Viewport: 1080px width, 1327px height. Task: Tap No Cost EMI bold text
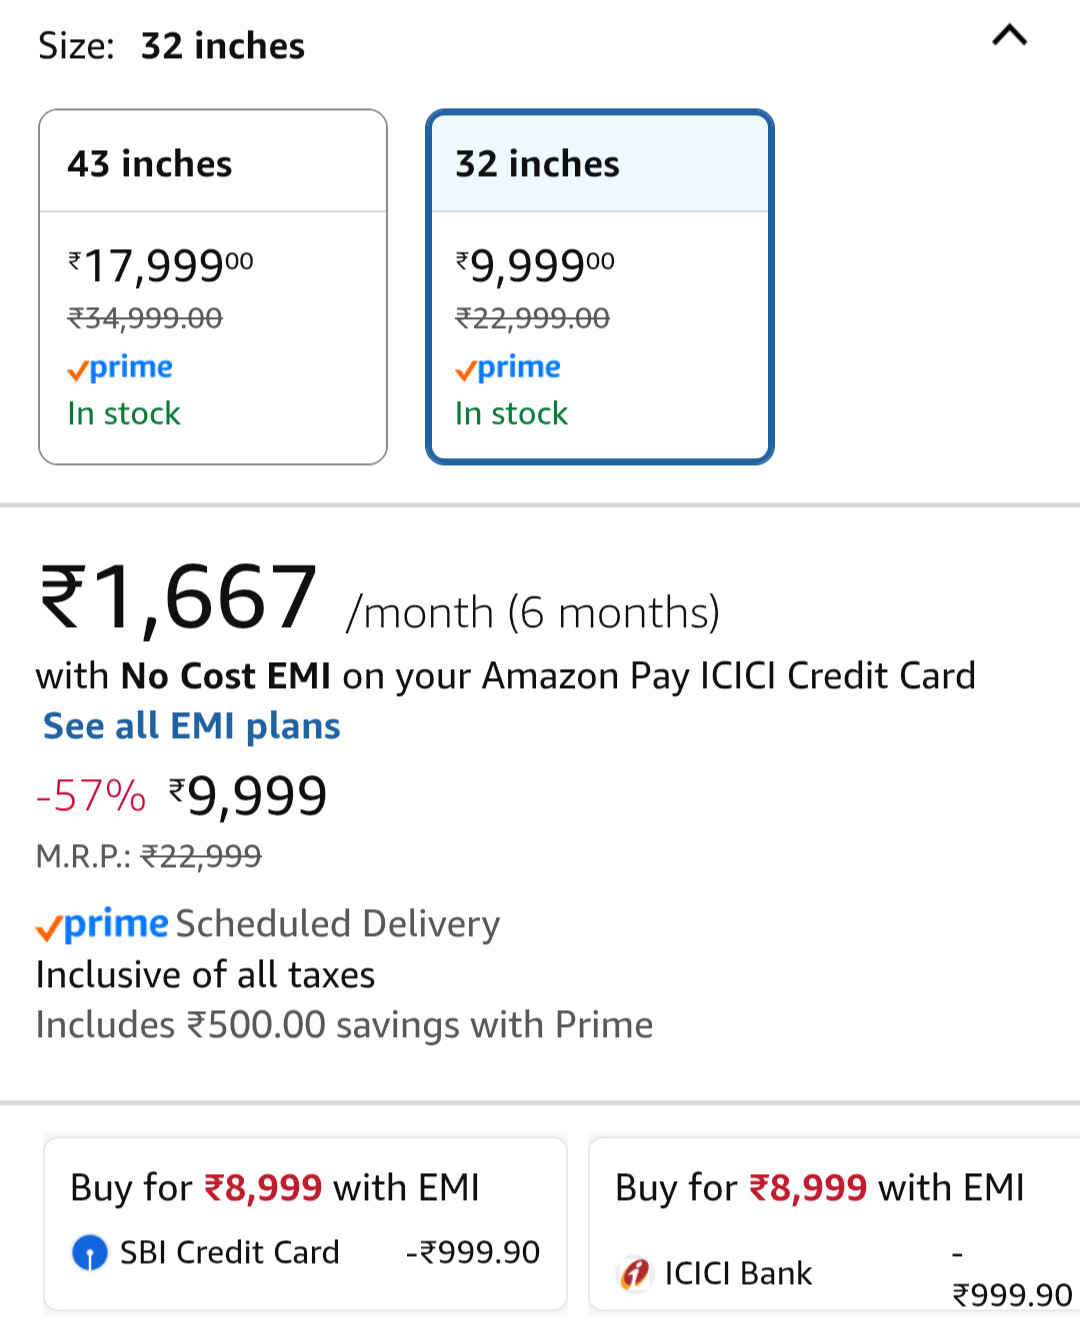[226, 676]
